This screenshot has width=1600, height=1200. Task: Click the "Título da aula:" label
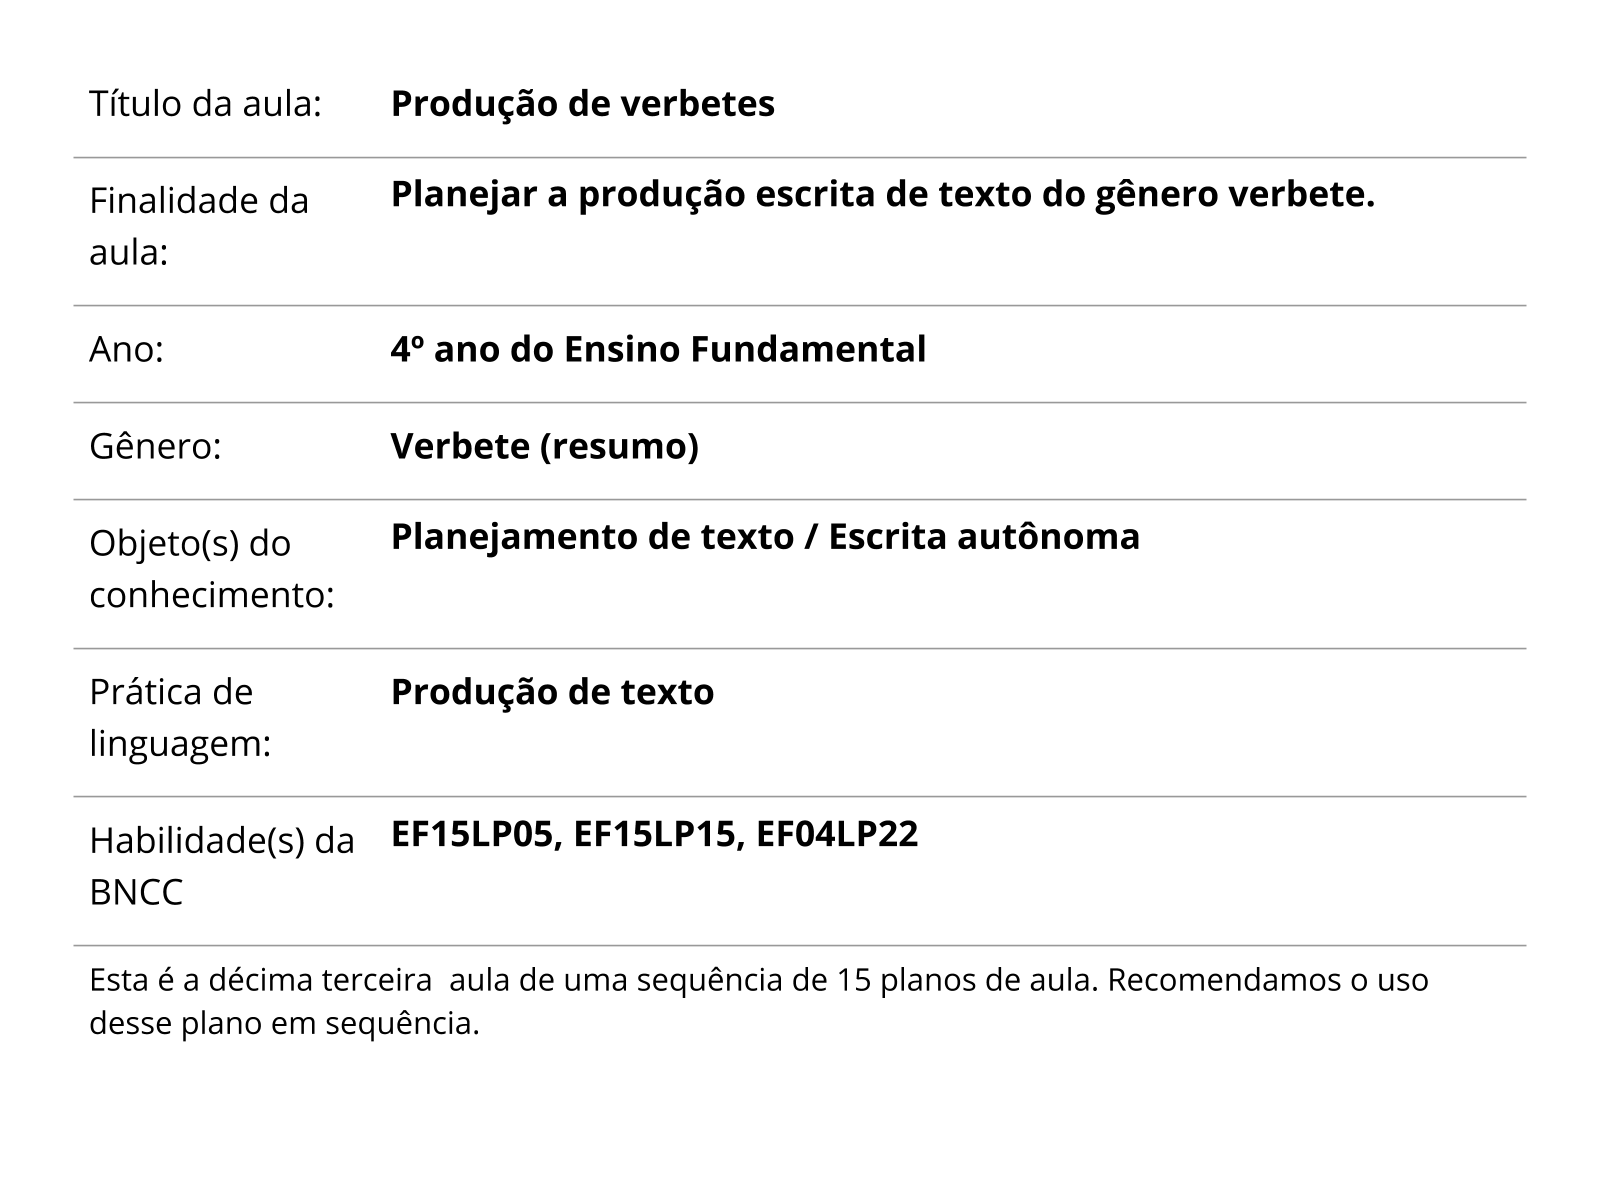pyautogui.click(x=205, y=104)
